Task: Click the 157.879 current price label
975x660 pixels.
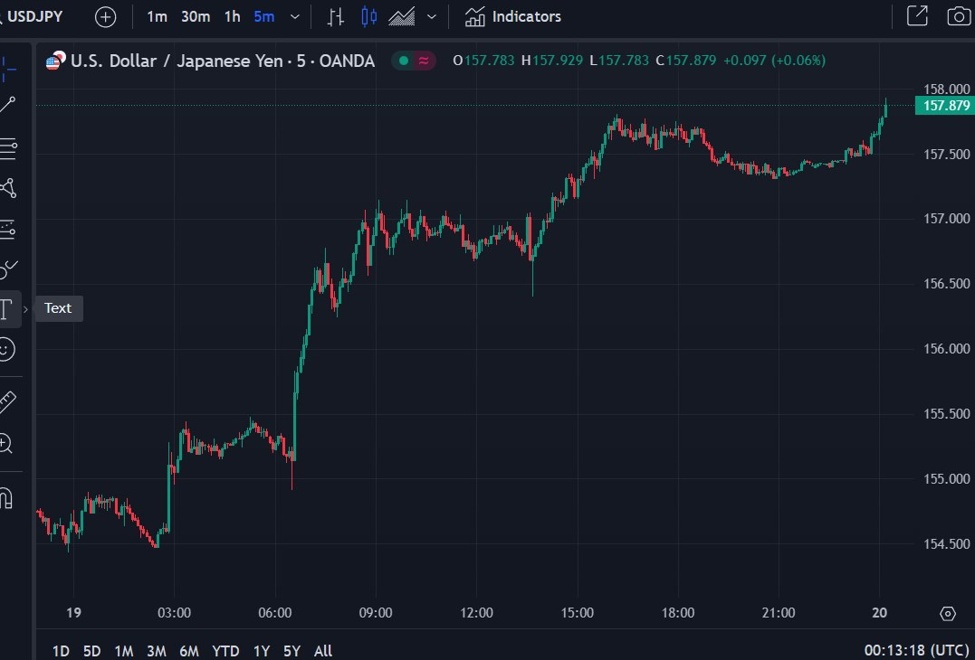Action: pyautogui.click(x=945, y=106)
